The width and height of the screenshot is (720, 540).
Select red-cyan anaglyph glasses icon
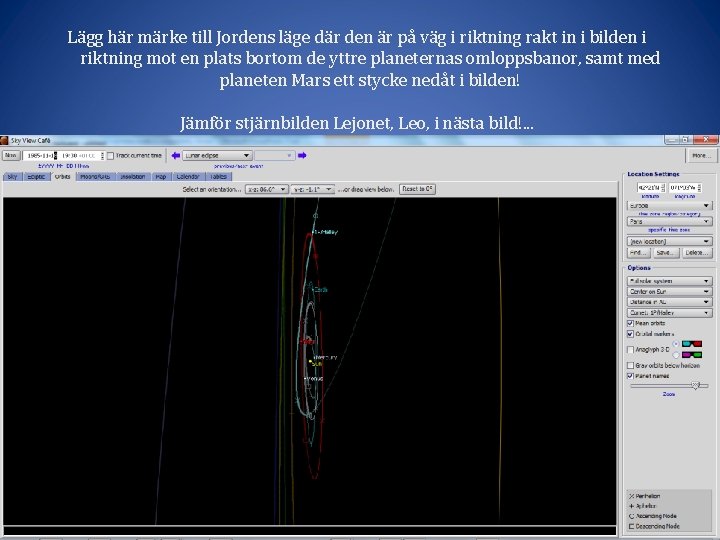[692, 344]
